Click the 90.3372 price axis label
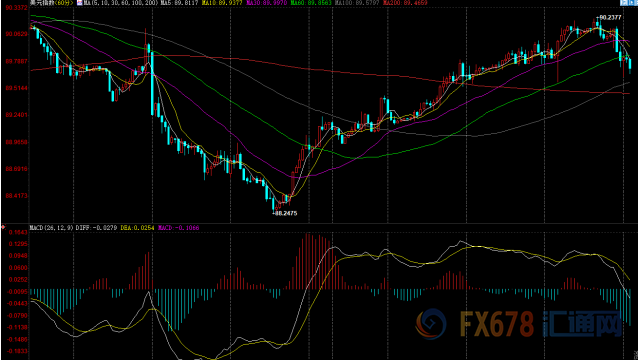 (16, 7)
